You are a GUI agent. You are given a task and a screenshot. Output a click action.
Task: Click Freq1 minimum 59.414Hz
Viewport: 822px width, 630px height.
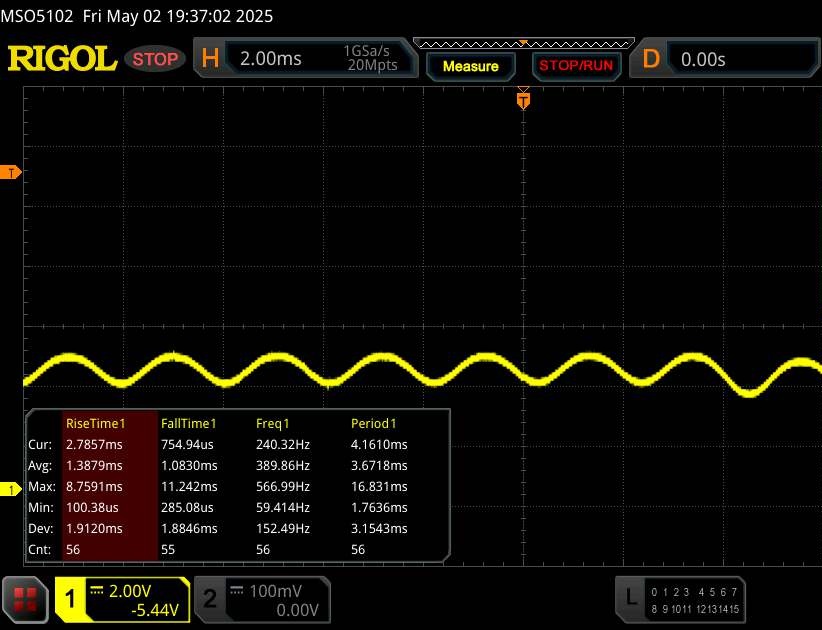click(x=283, y=507)
